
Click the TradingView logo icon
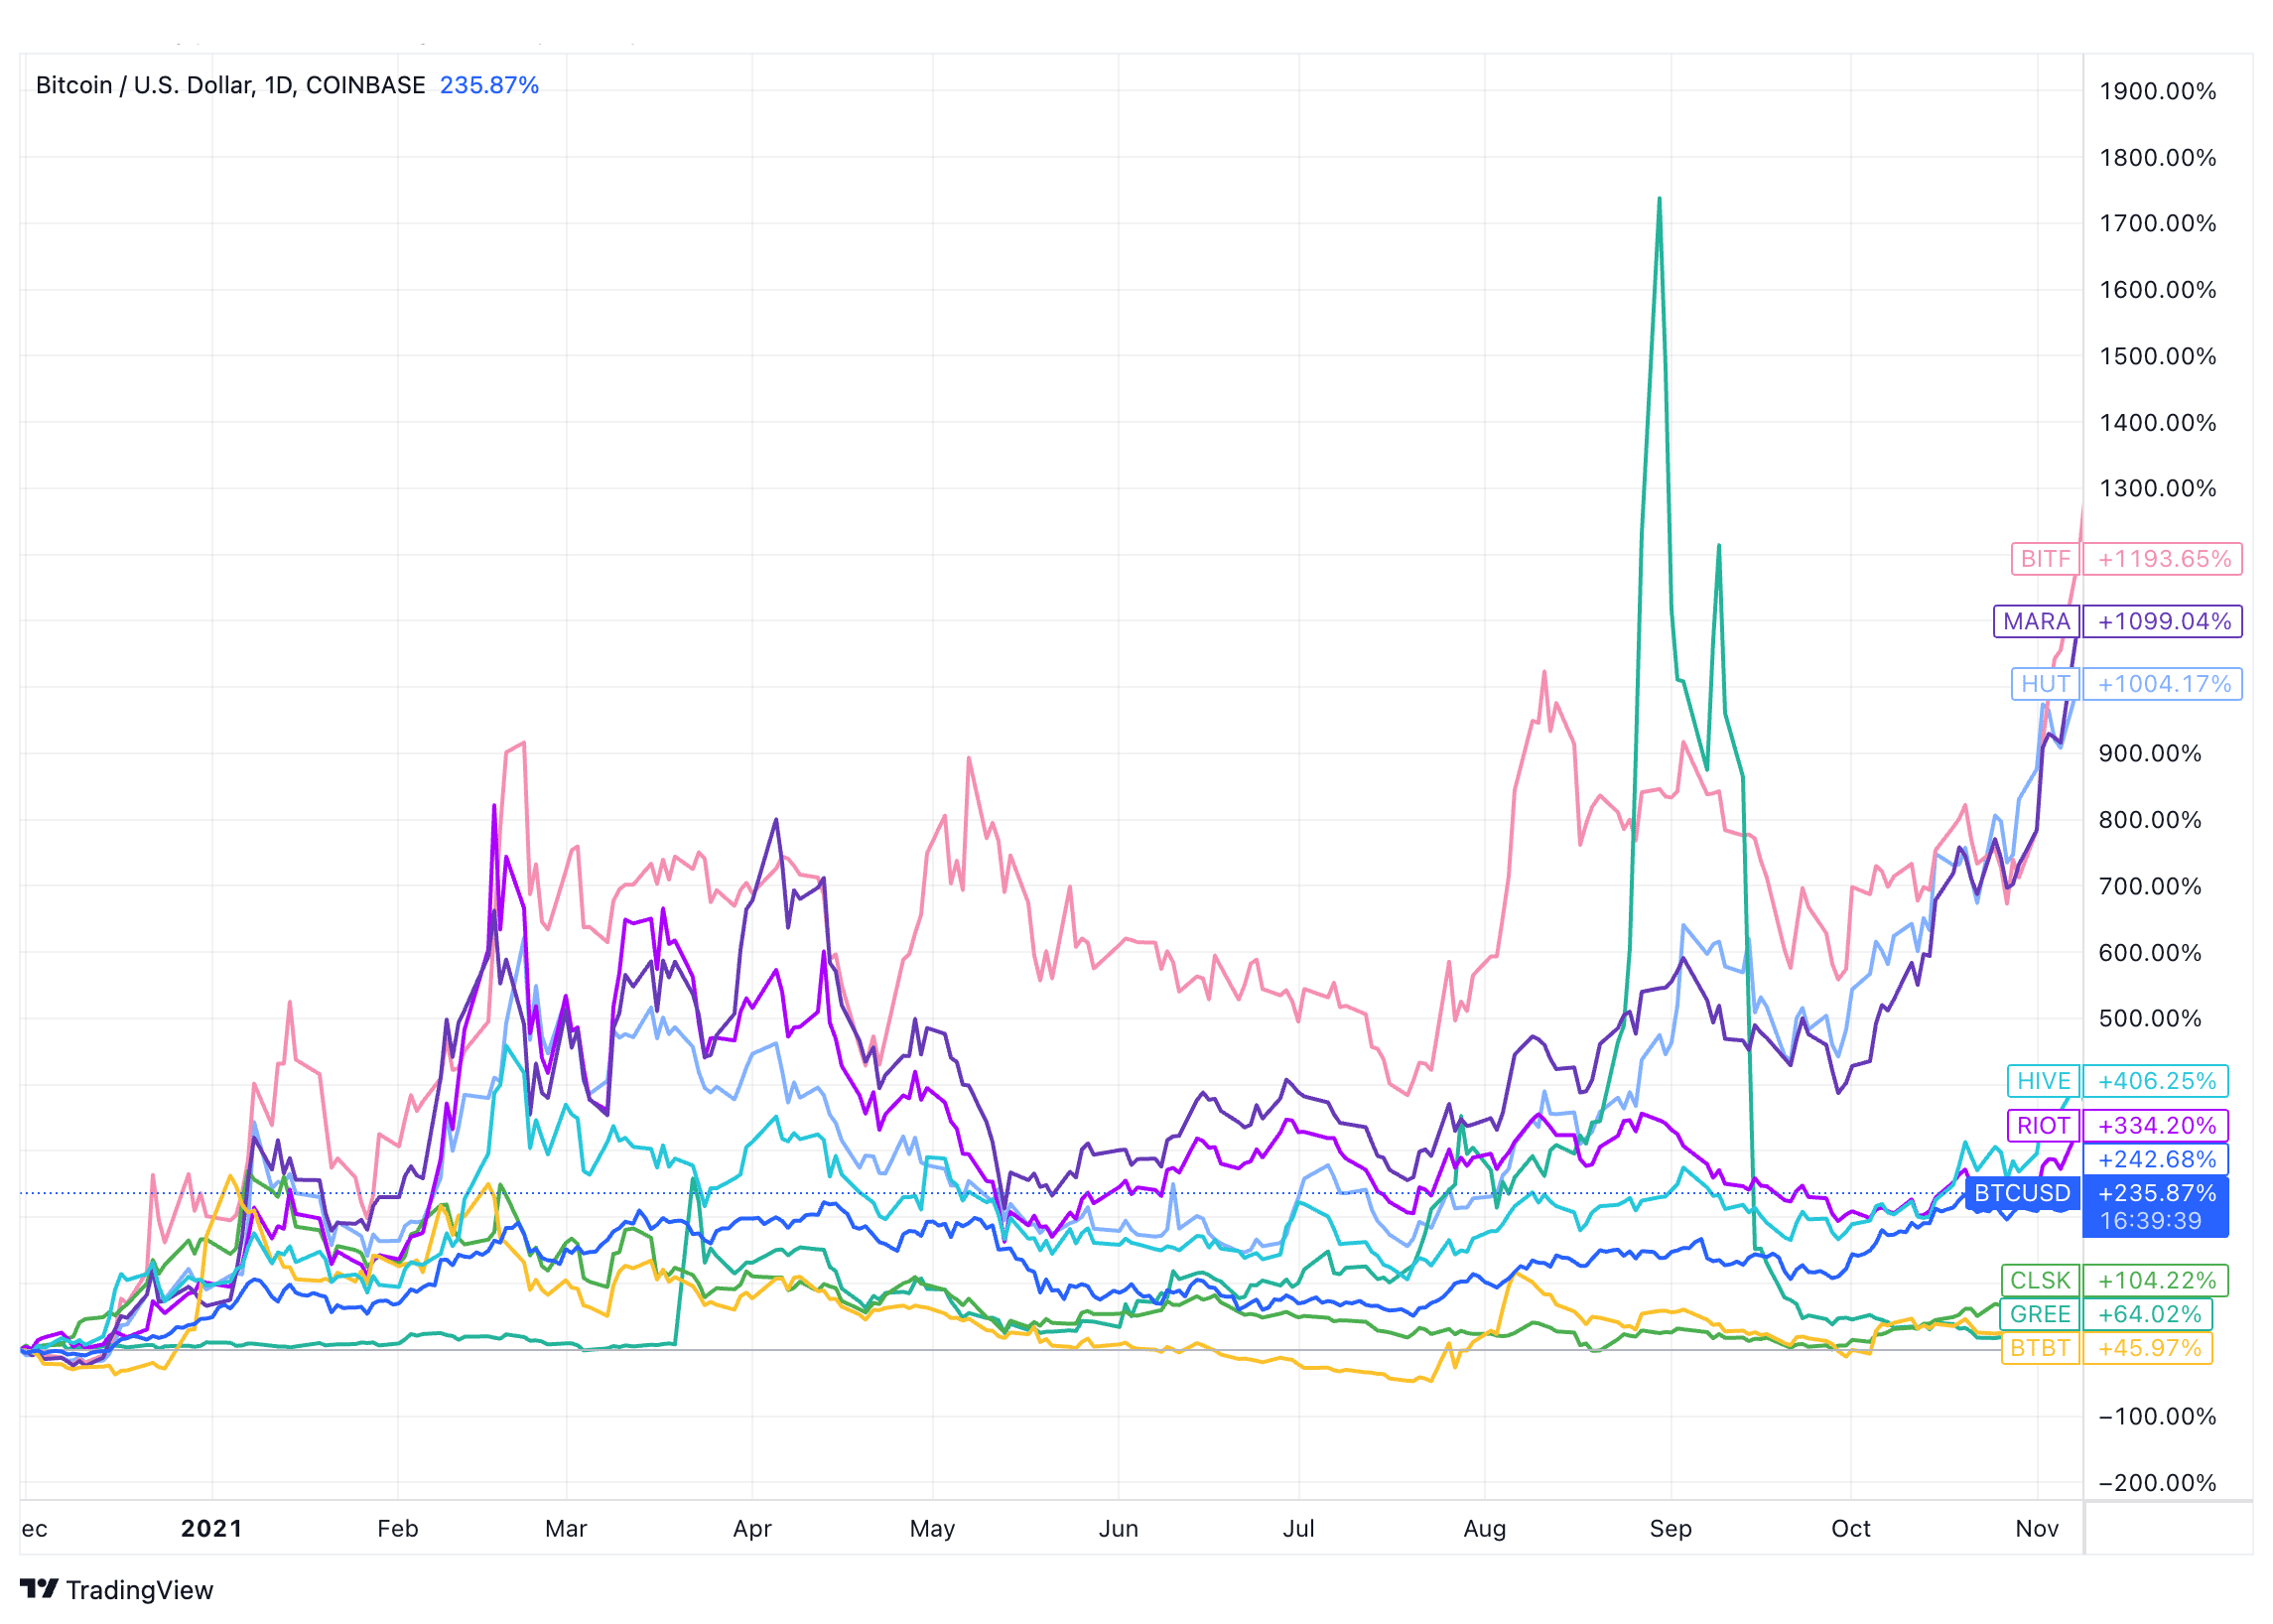coord(39,1589)
